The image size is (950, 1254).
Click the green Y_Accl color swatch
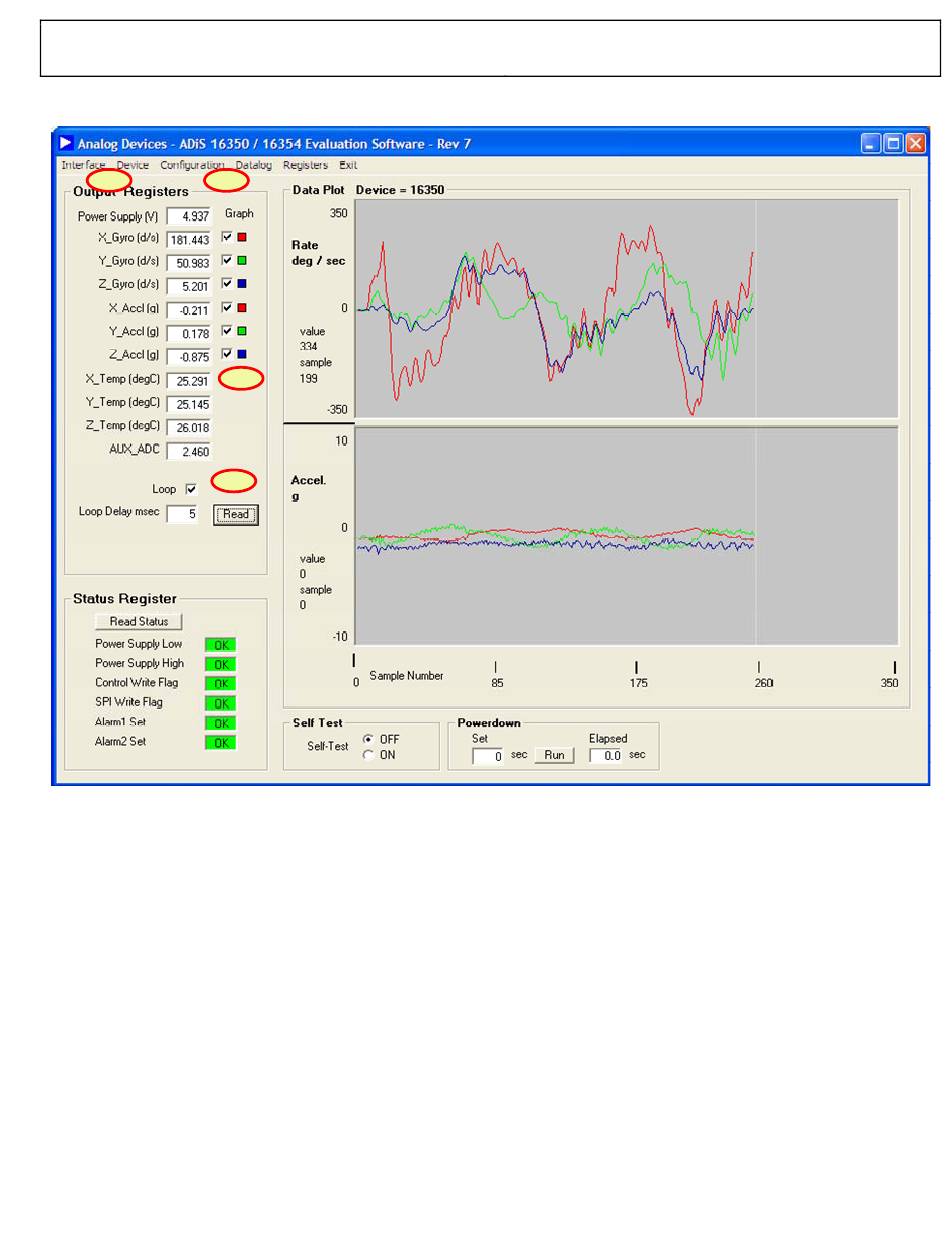point(242,330)
